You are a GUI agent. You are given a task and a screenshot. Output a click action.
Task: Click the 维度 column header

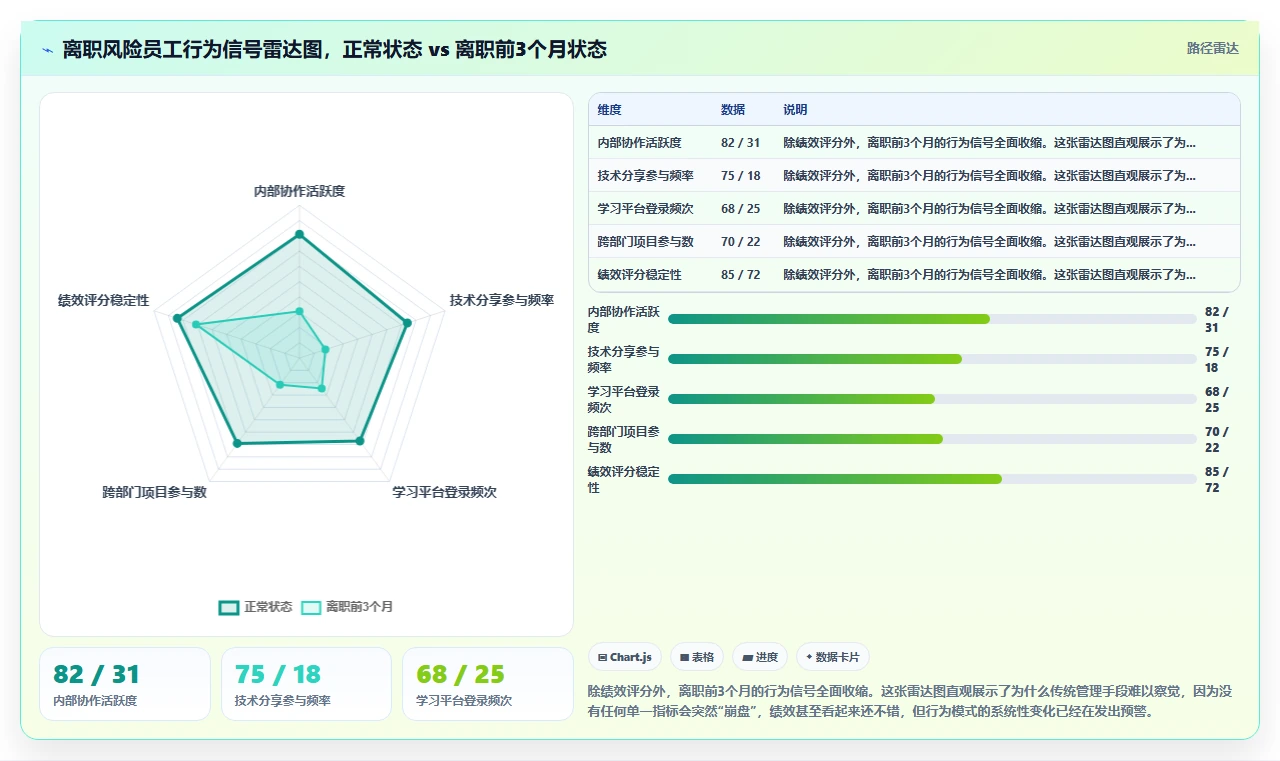click(610, 110)
